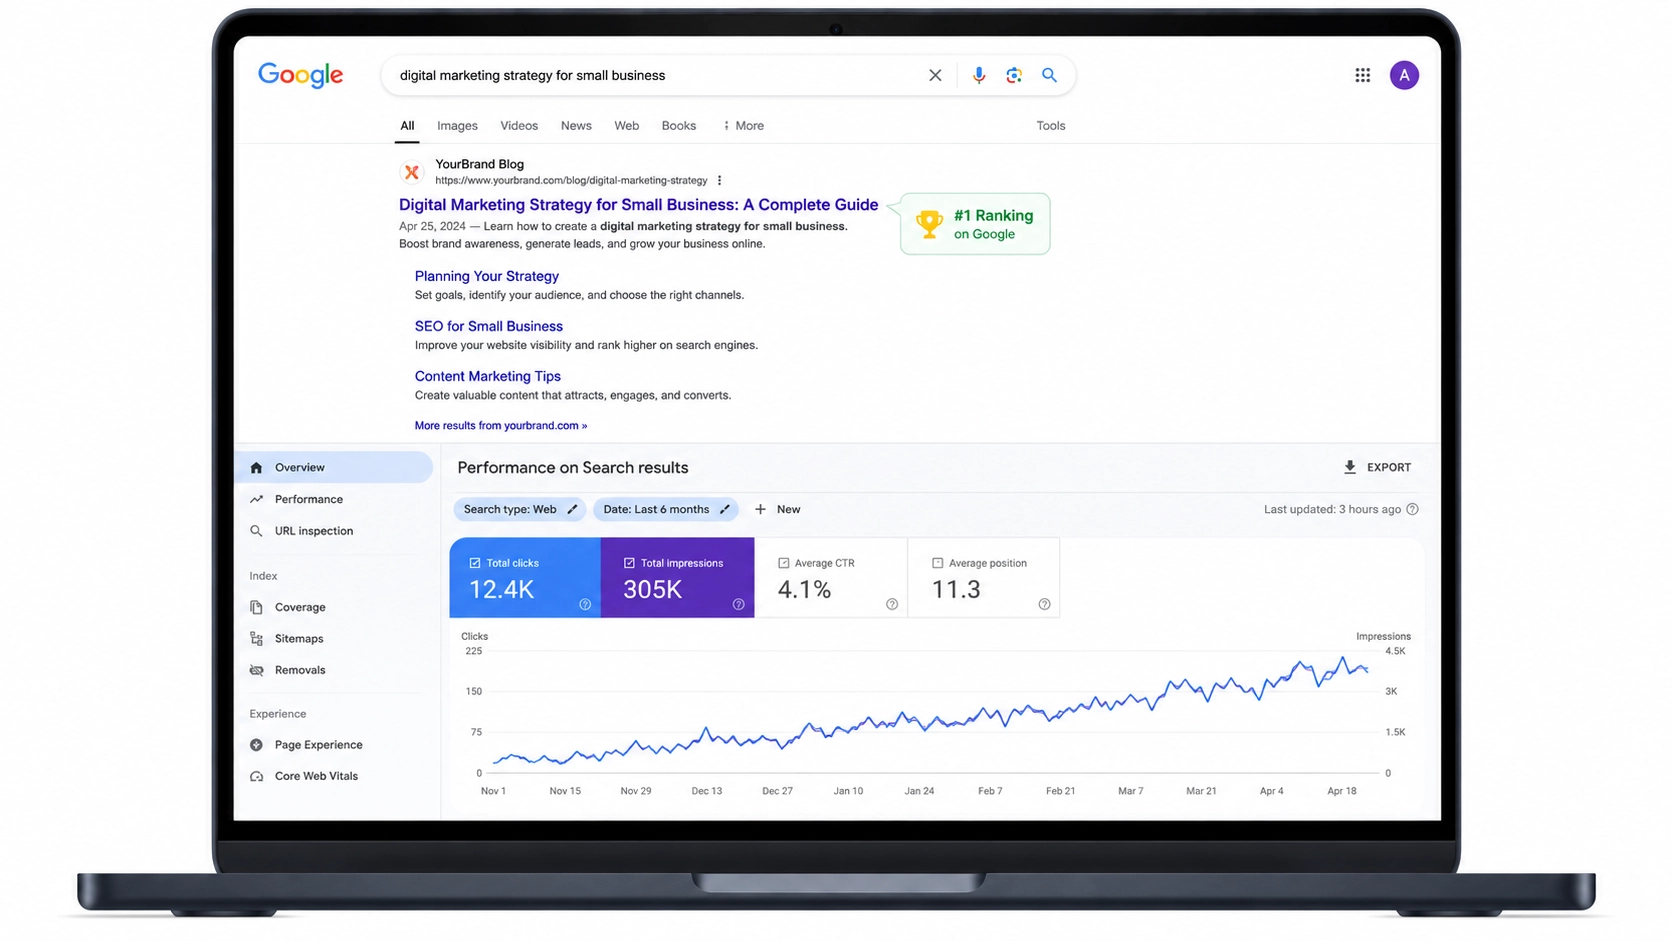1672x941 pixels.
Task: Clear the search box with X icon
Action: point(935,75)
